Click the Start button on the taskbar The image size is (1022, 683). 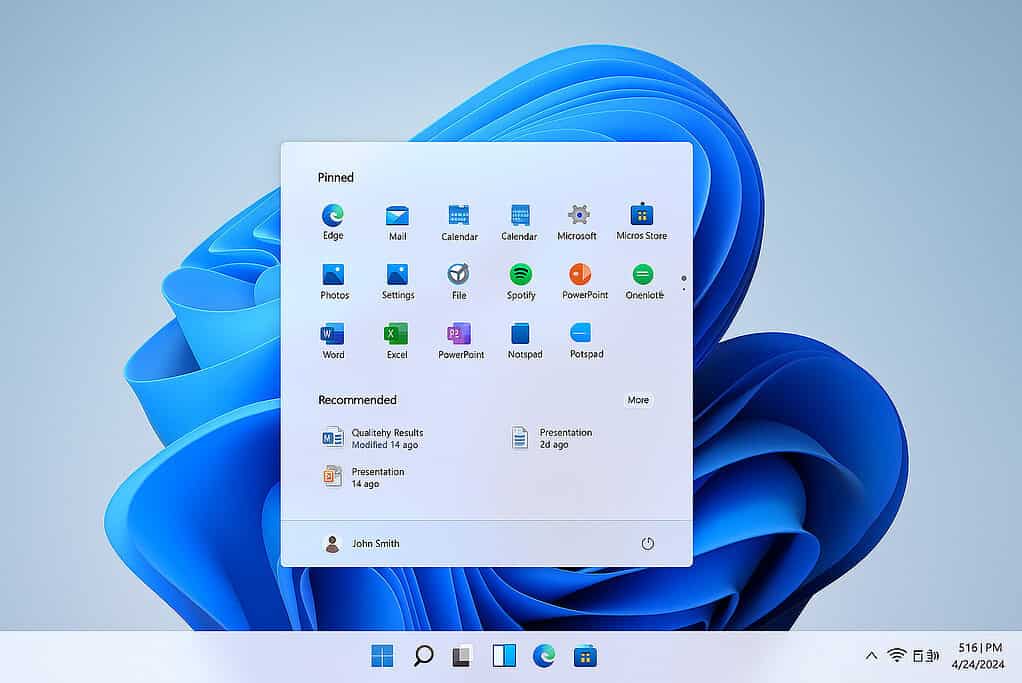[x=382, y=656]
